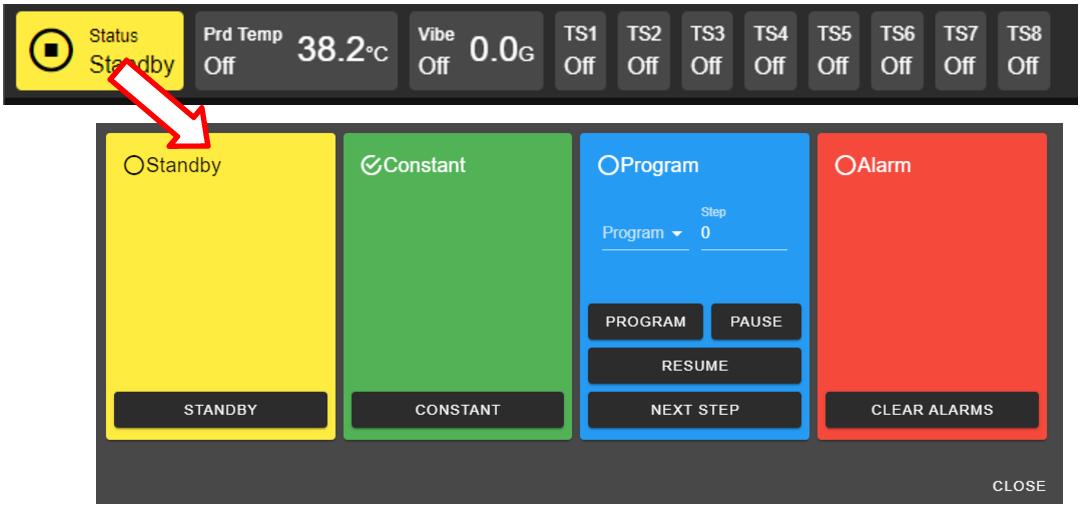Click the PAUSE button
Screen dimensions: 1084x511
tap(756, 322)
